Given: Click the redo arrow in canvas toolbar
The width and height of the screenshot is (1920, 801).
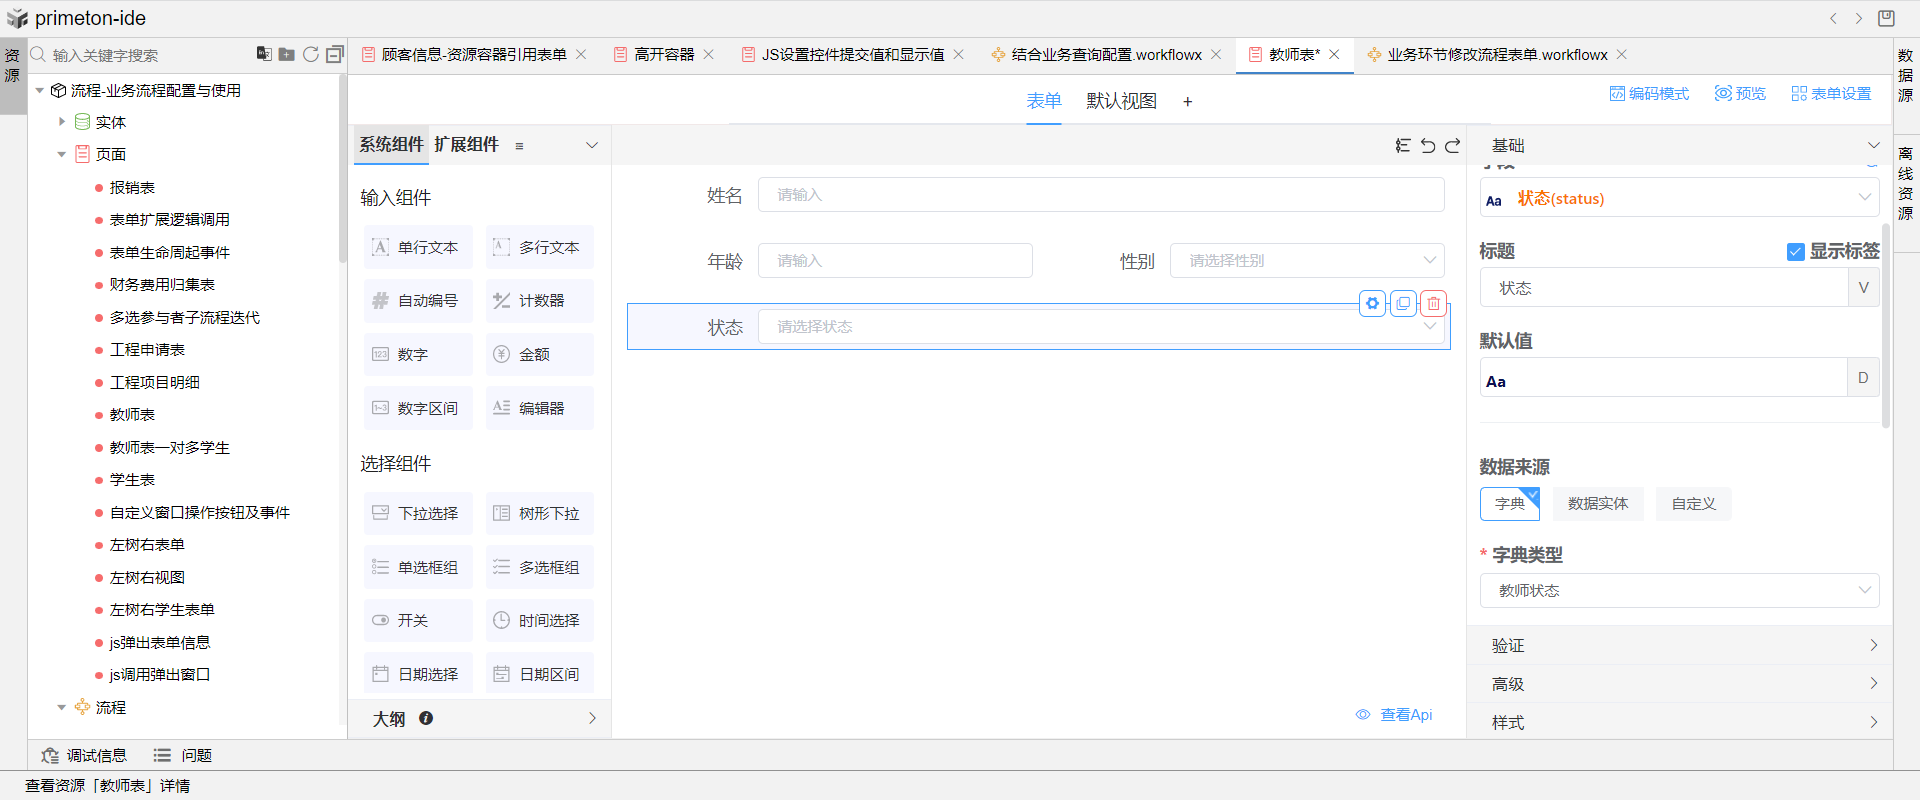Looking at the screenshot, I should 1453,146.
